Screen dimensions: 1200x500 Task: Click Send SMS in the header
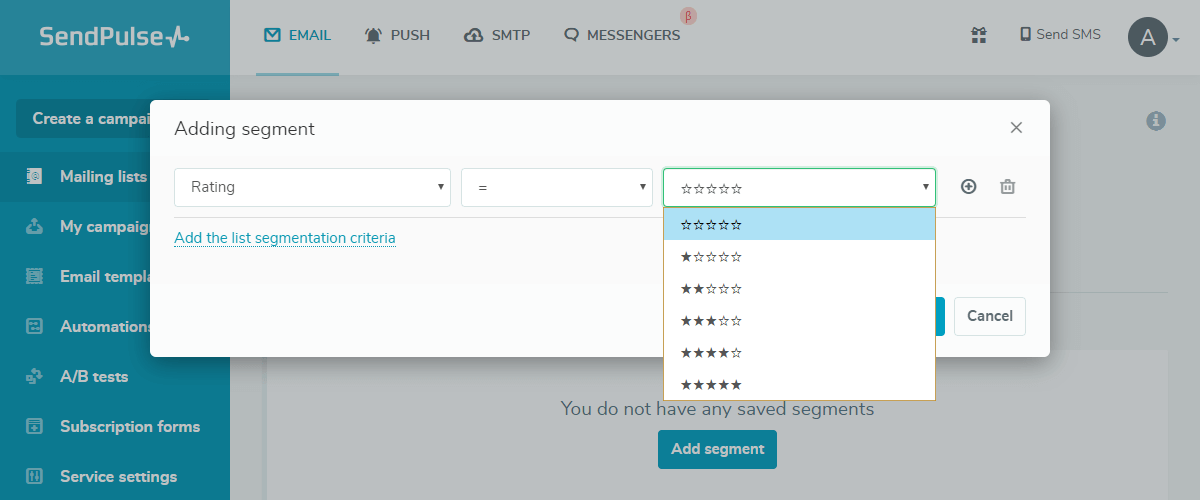[1059, 35]
